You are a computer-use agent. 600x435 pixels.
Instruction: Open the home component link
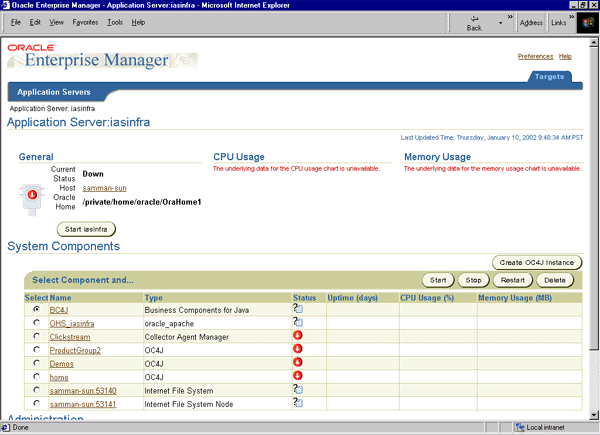[59, 378]
